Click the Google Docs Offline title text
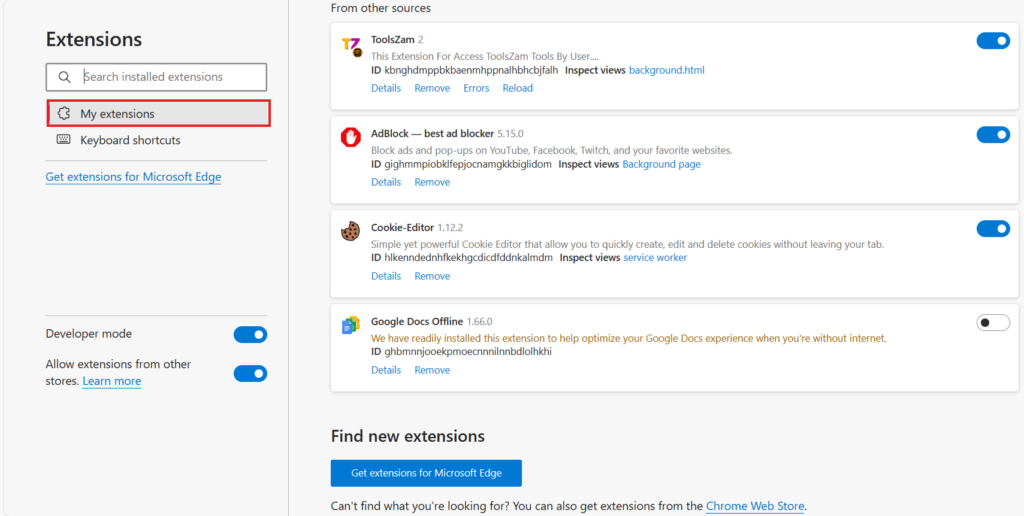This screenshot has height=516, width=1024. [x=417, y=321]
